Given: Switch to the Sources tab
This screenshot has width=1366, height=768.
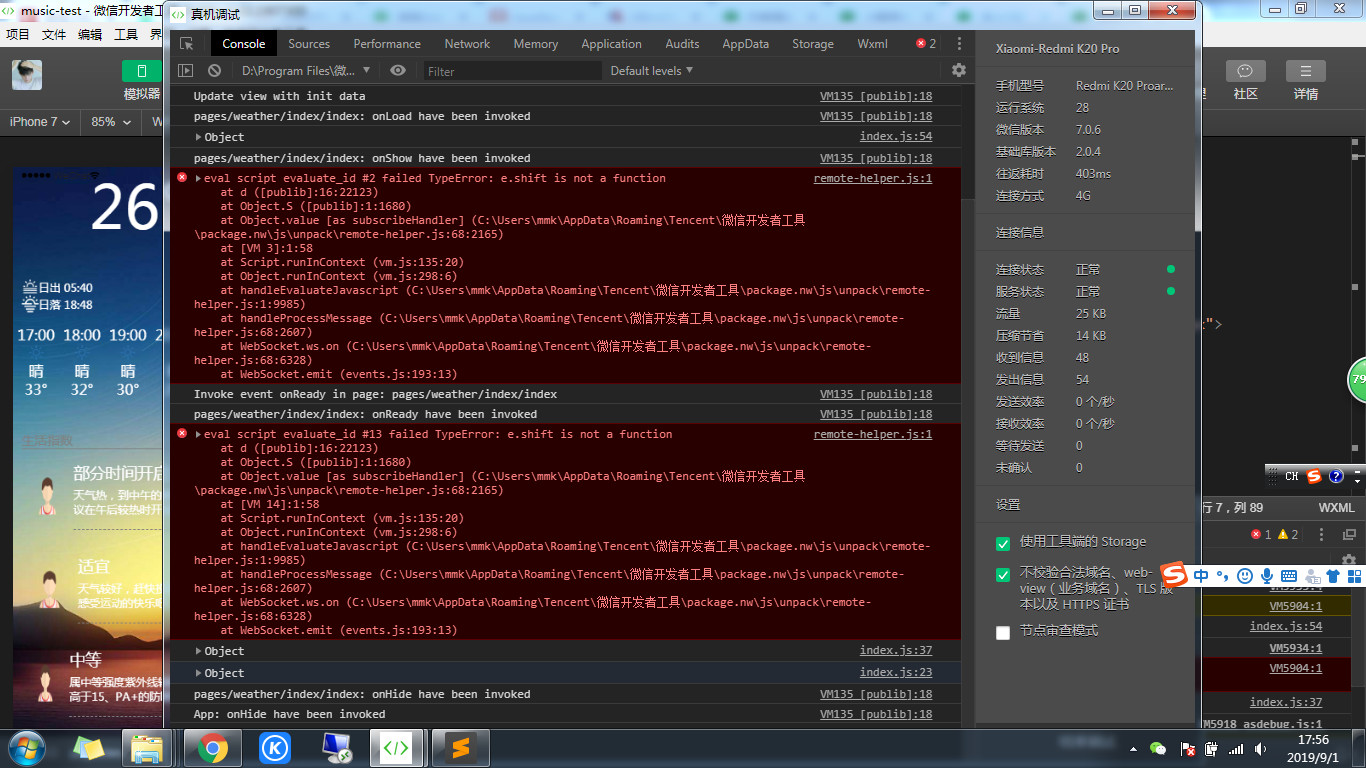Looking at the screenshot, I should (309, 44).
